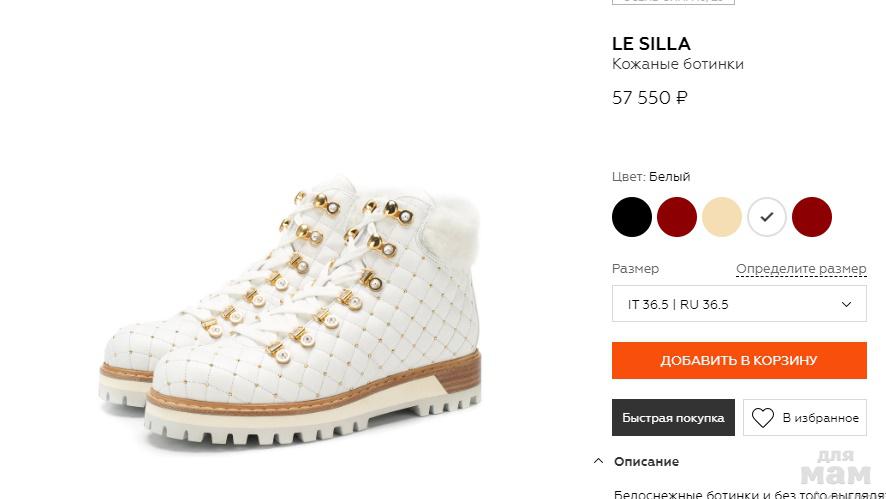The image size is (886, 499).
Task: Click the 57 550 ₽ price
Action: 650,98
